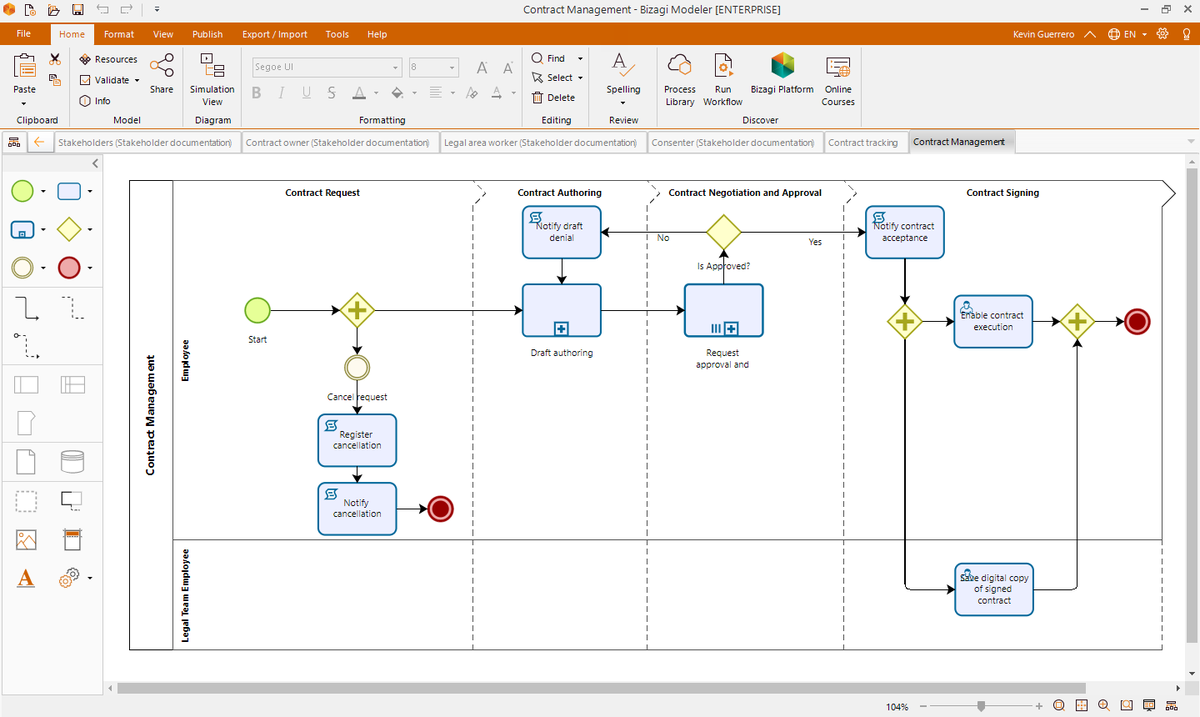This screenshot has width=1200, height=717.
Task: Expand the Validate dropdown arrow
Action: point(136,80)
